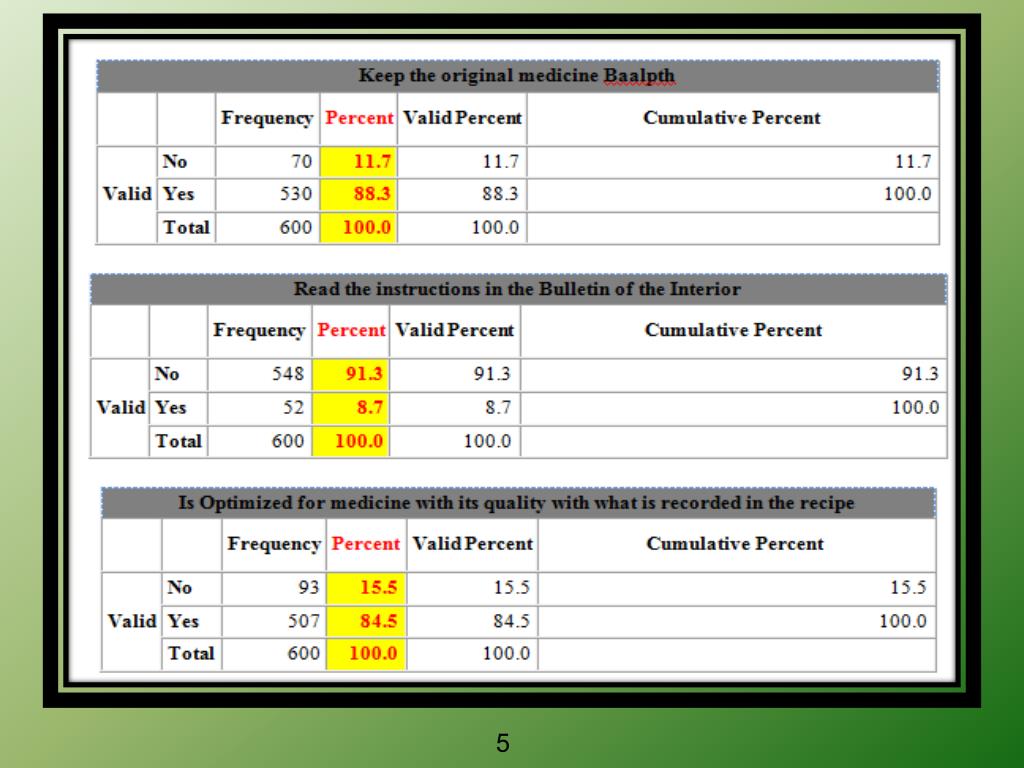Image resolution: width=1024 pixels, height=768 pixels.
Task: Select the title 'Is Optimized for medicine' table heading
Action: [x=516, y=503]
